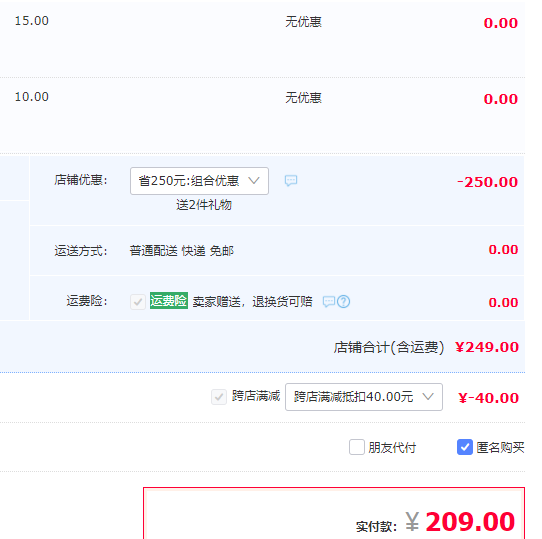Click the chevron arrow in 跨店满减 combo box
The height and width of the screenshot is (539, 542).
point(428,397)
